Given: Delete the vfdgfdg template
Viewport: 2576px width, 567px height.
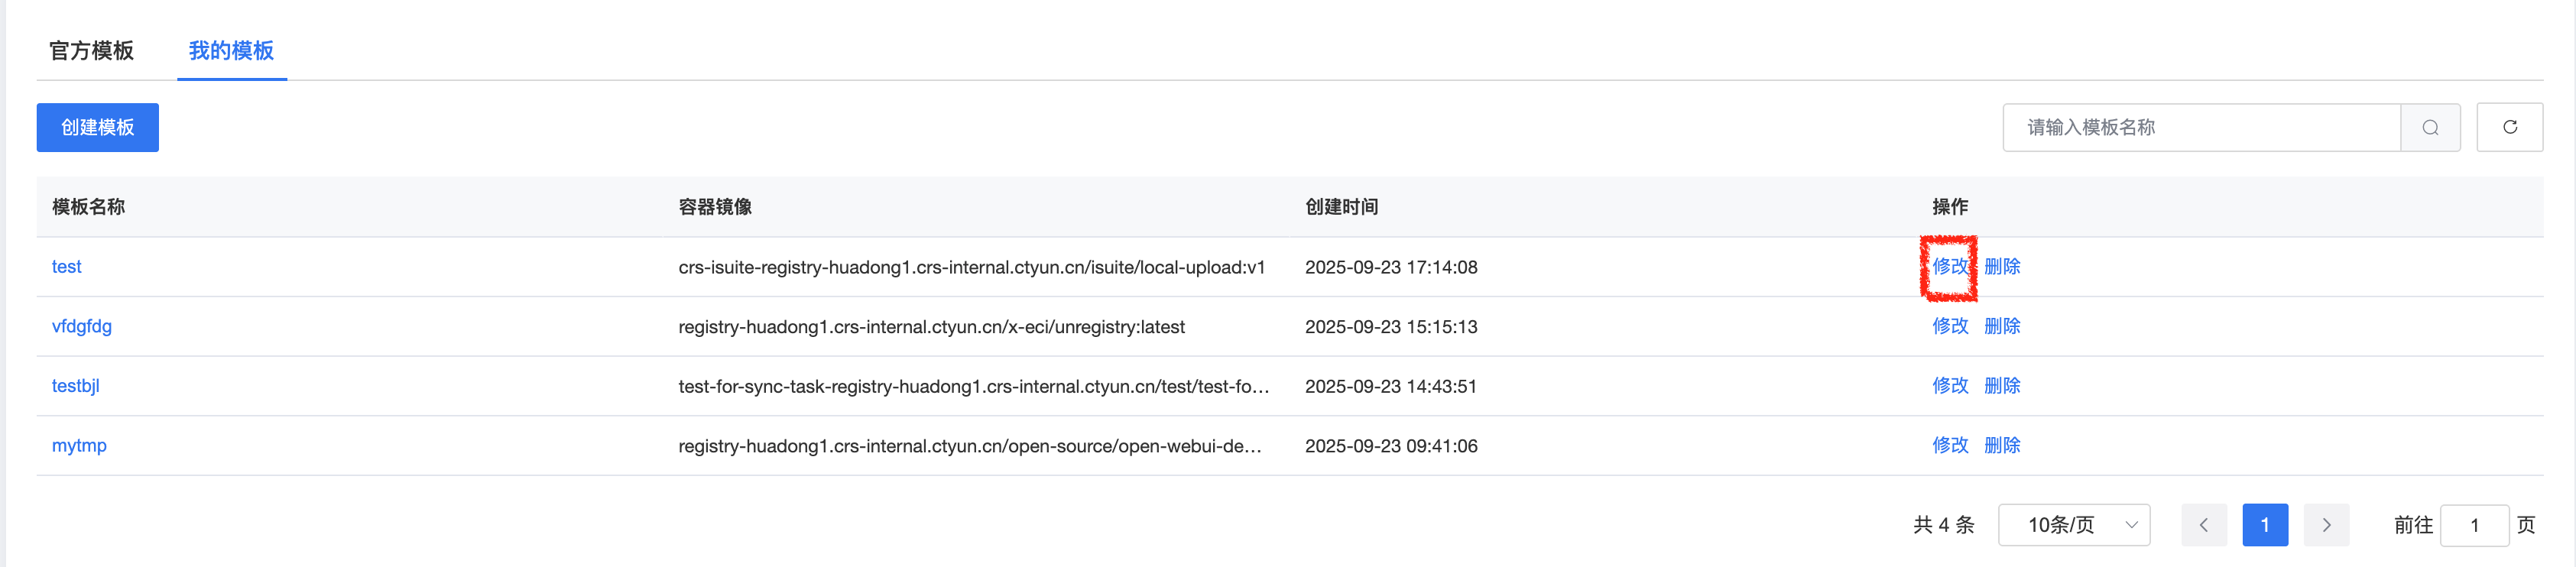Looking at the screenshot, I should click(x=2002, y=326).
